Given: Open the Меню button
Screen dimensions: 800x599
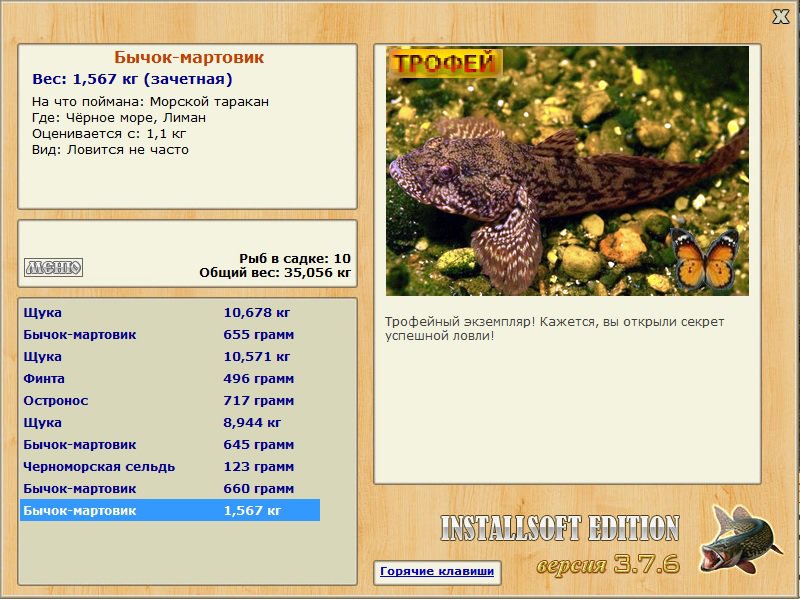Looking at the screenshot, I should click(x=54, y=267).
